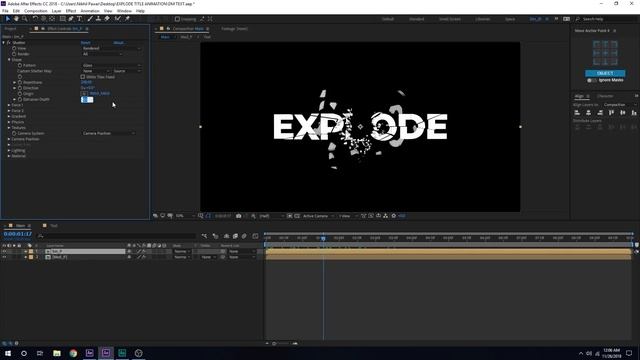
Task: Click the Extrusion Depth value field
Action: [87, 100]
